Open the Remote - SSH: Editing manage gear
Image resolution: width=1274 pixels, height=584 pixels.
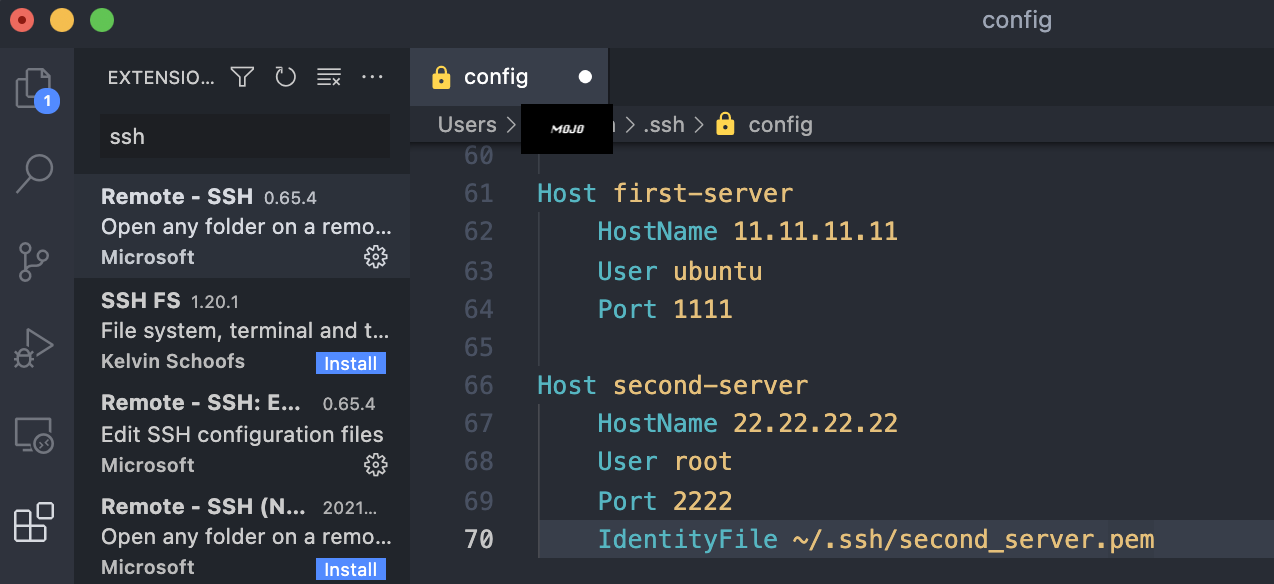click(375, 465)
